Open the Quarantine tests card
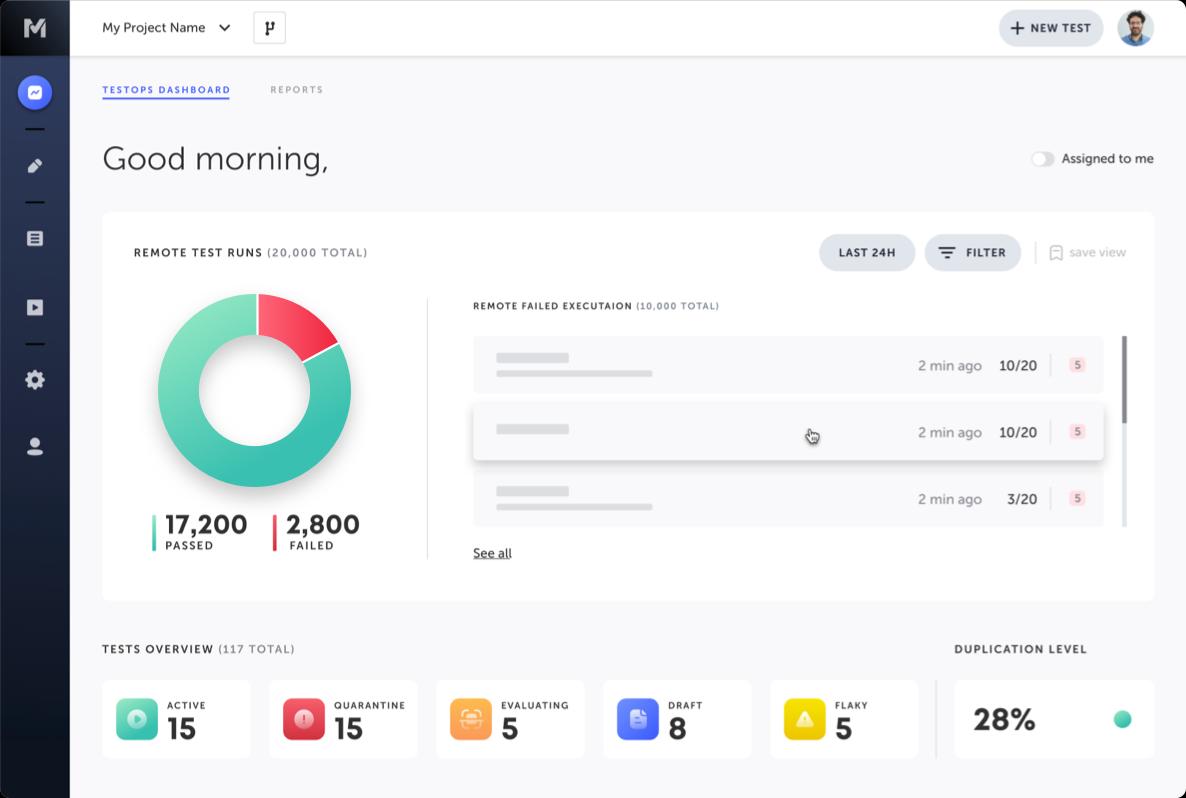Screen dimensions: 1186x798 coord(342,719)
